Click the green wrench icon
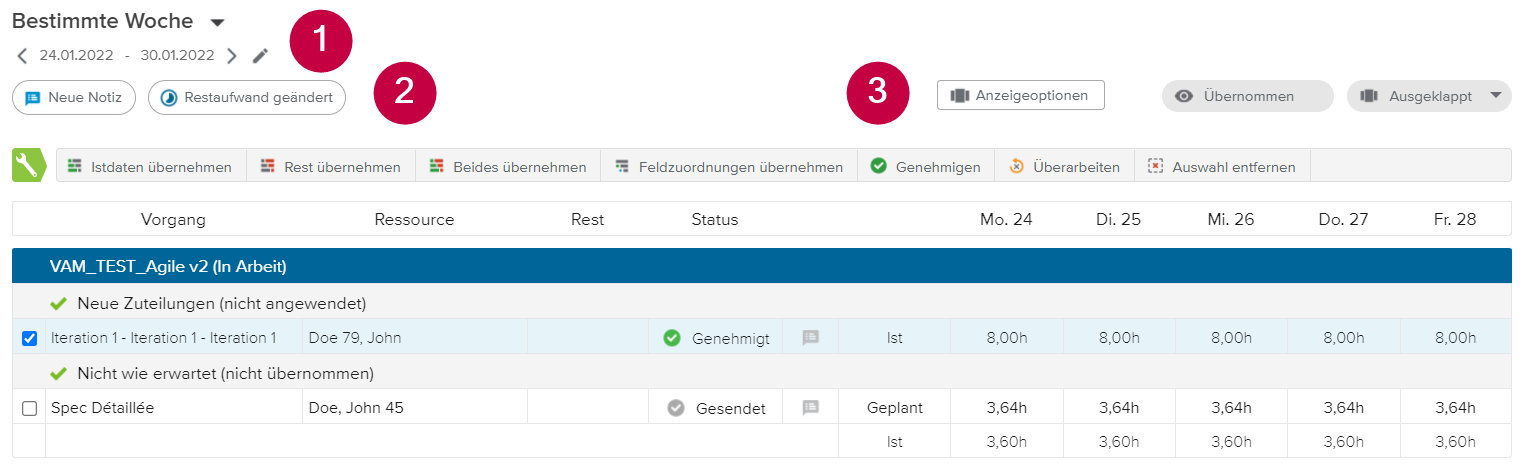This screenshot has width=1522, height=475. coord(28,166)
